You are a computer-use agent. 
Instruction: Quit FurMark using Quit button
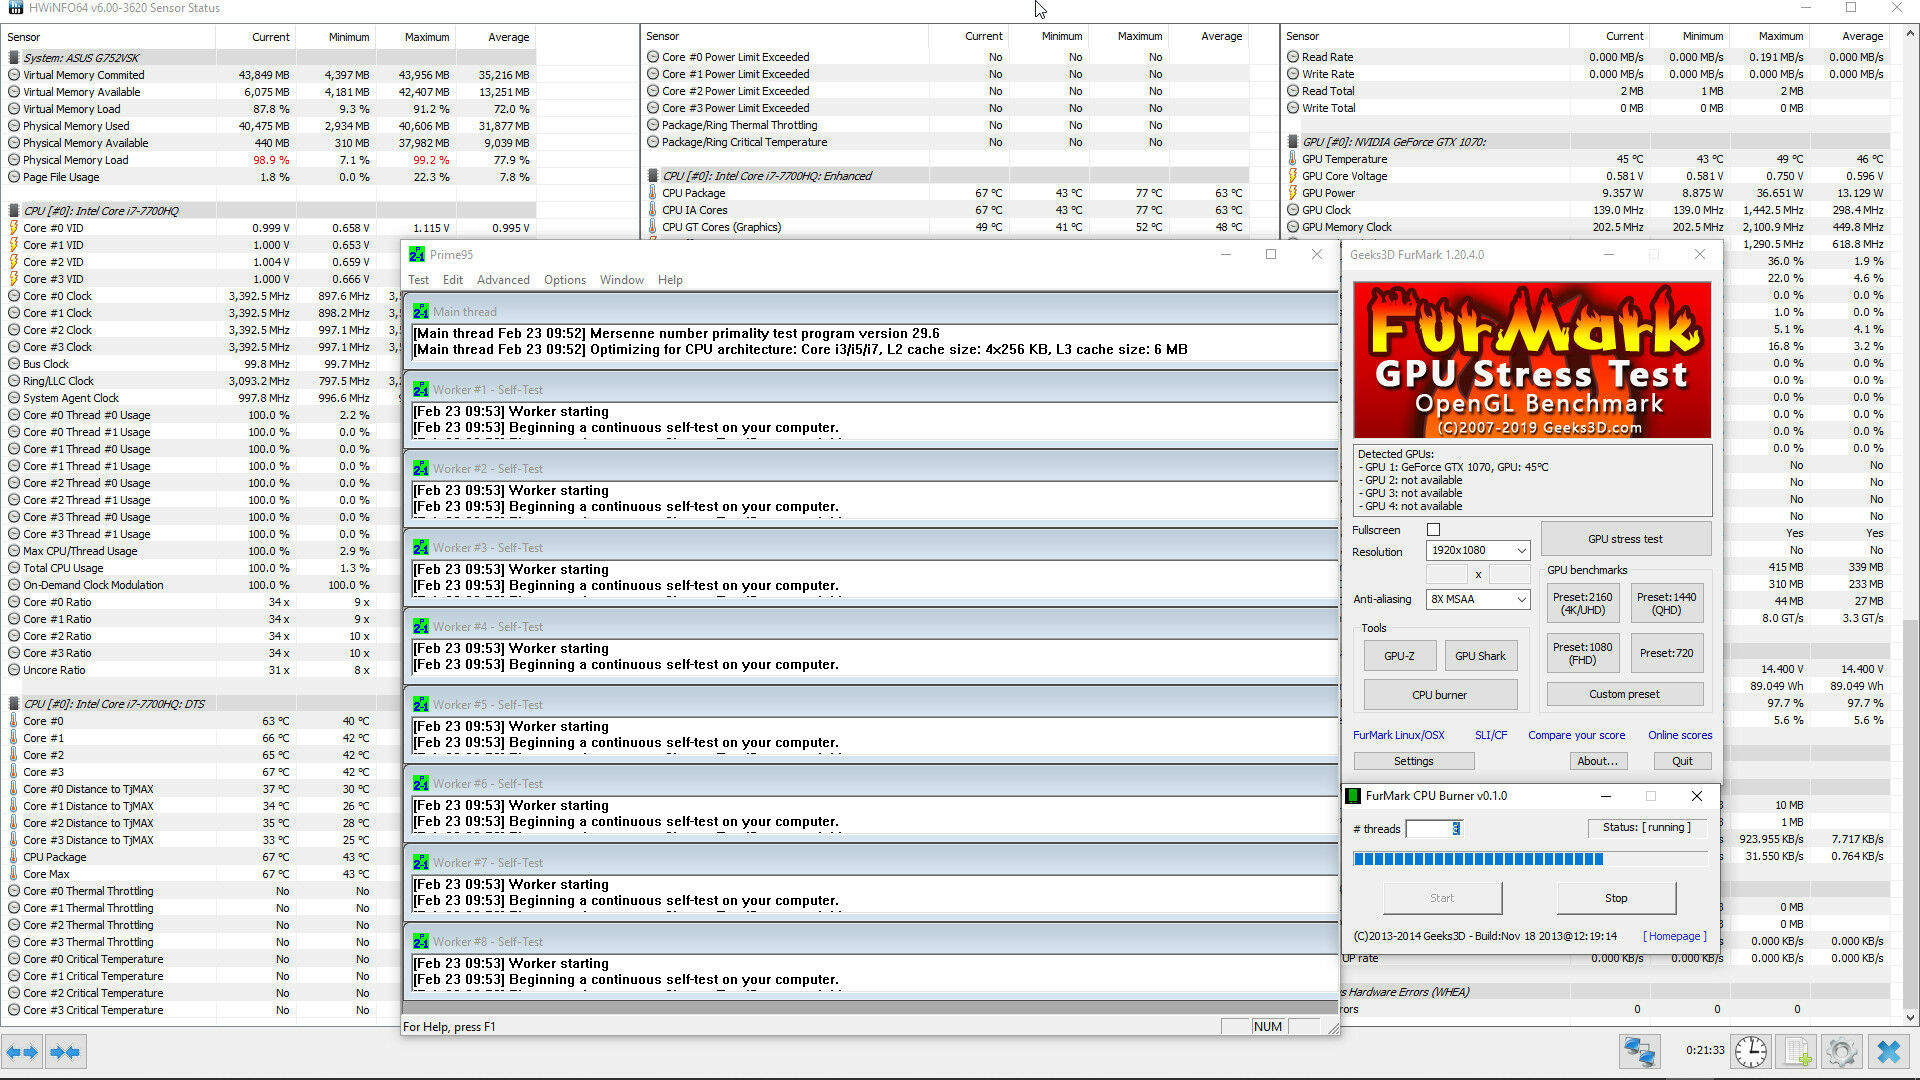point(1682,762)
